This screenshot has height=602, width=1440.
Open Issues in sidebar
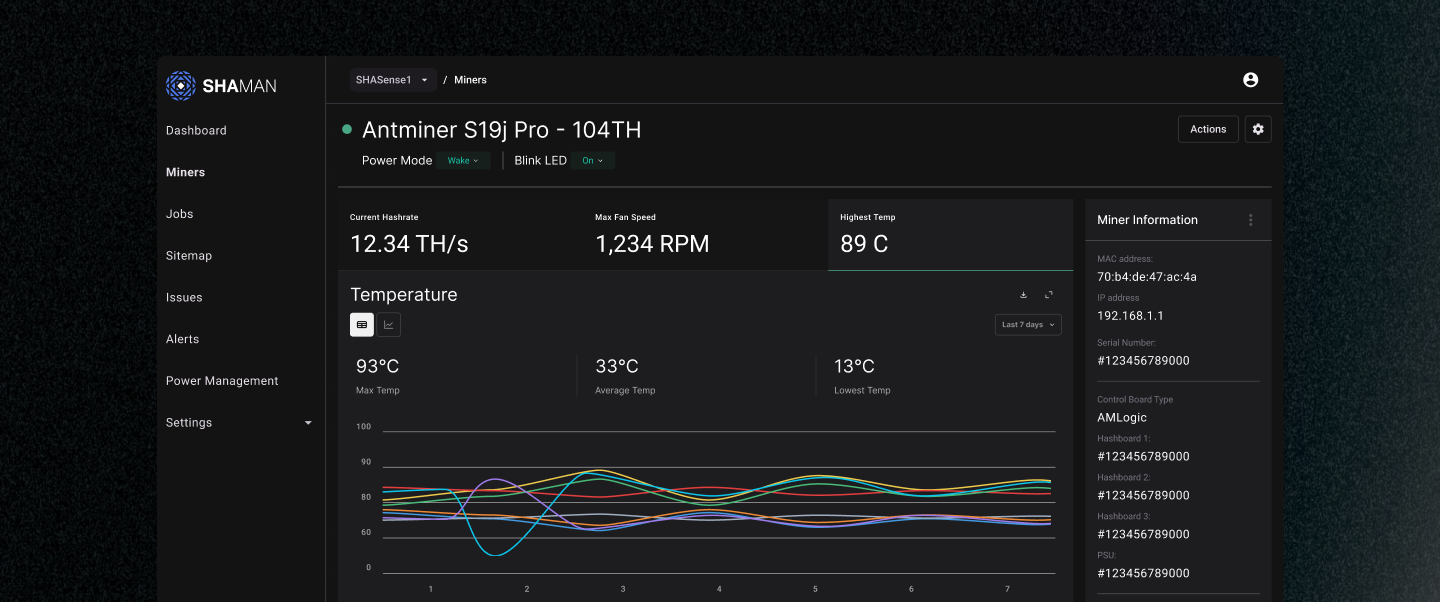[184, 297]
